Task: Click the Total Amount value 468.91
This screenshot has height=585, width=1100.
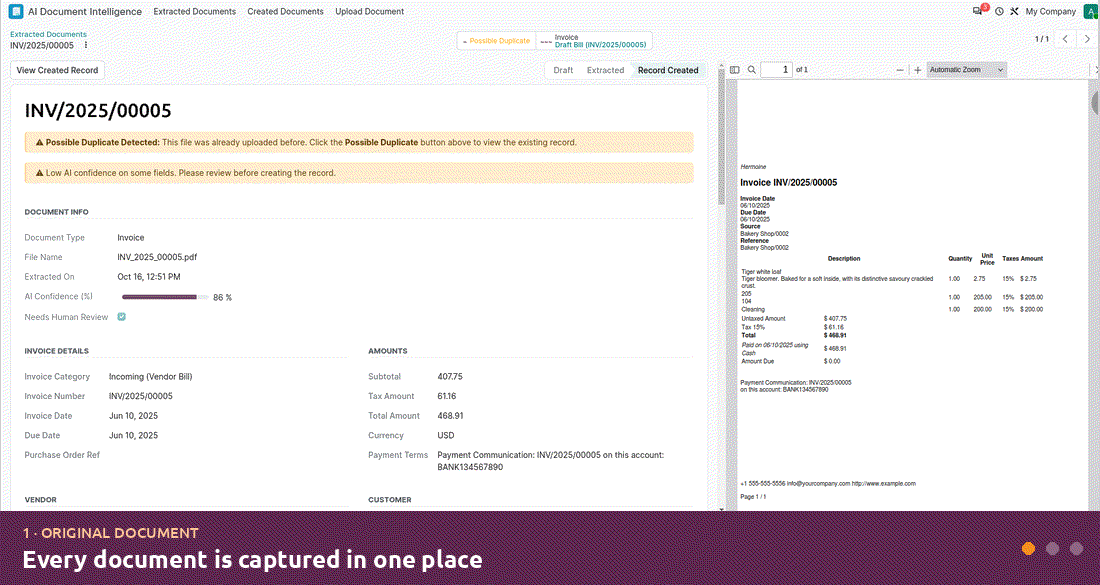Action: [x=450, y=416]
